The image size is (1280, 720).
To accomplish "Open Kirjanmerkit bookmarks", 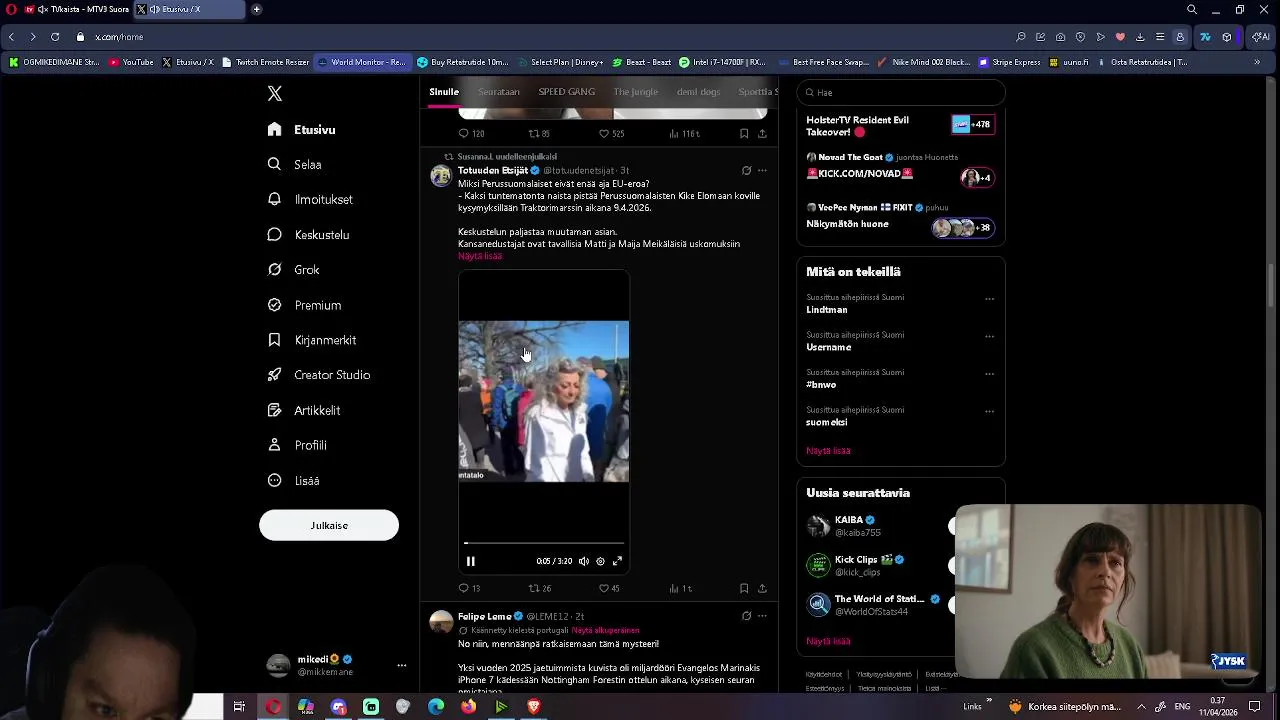I will [312, 340].
